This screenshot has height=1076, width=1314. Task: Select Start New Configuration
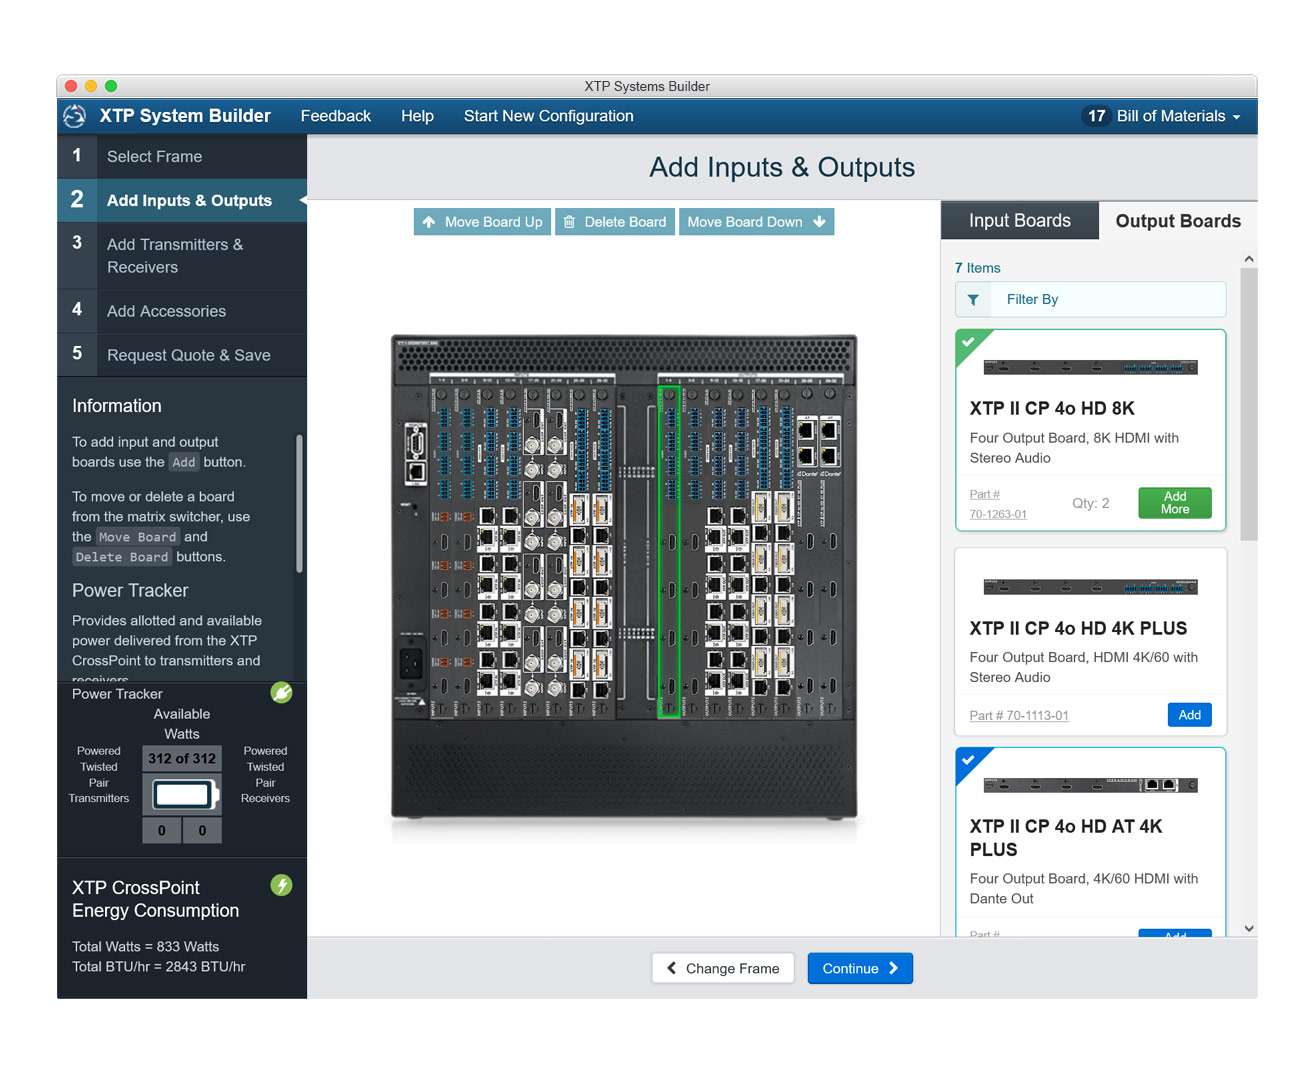(549, 116)
